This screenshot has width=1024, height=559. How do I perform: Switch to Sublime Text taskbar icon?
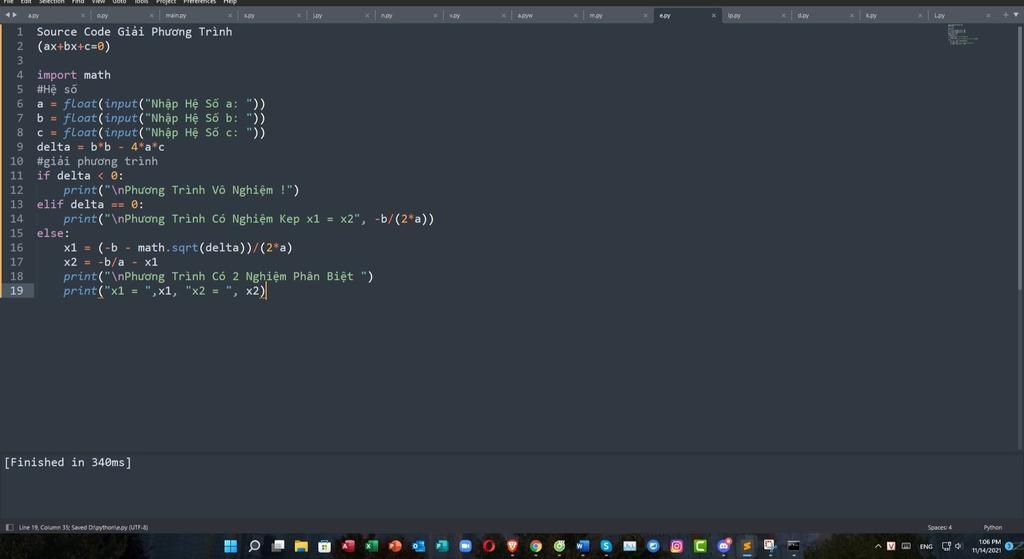click(747, 546)
